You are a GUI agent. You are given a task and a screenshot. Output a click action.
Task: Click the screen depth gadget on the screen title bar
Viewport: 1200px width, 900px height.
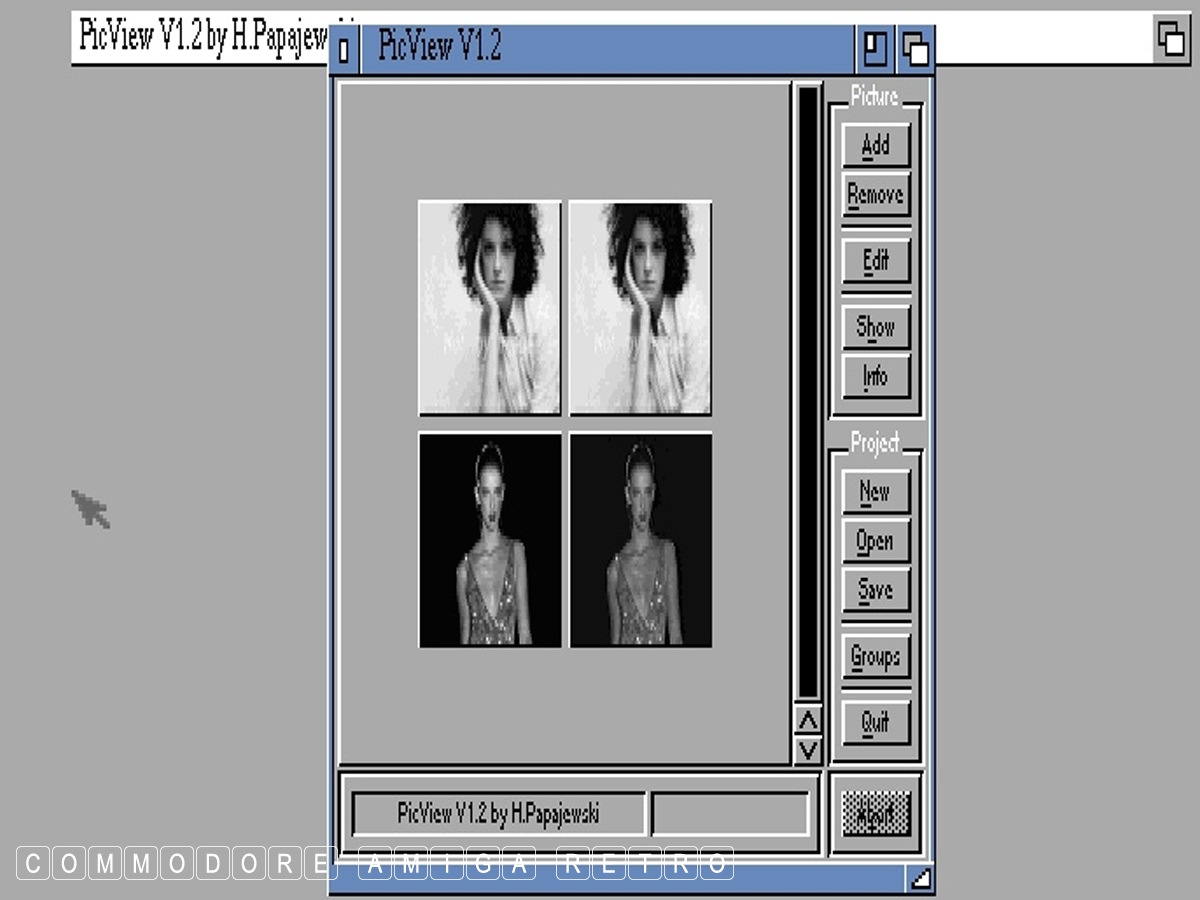[x=1171, y=40]
